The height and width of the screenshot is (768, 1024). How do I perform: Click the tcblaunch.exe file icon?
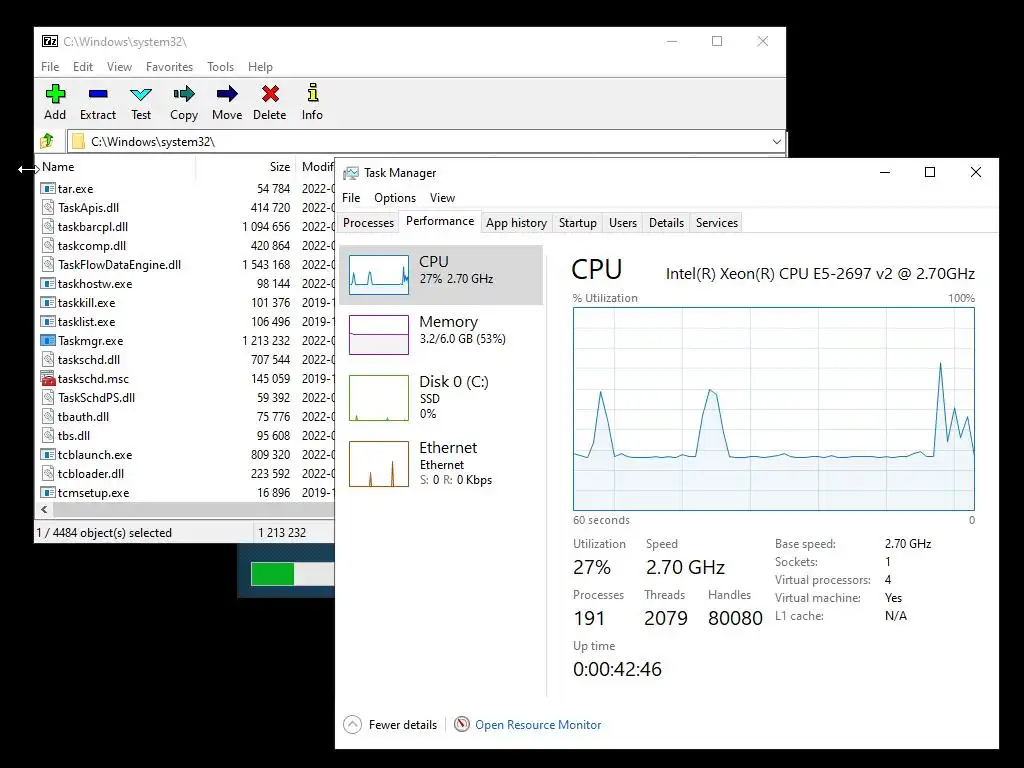[48, 455]
